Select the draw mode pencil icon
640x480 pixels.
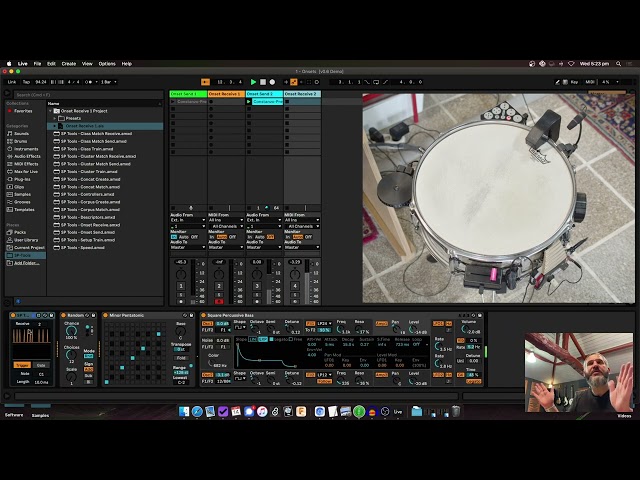pyautogui.click(x=557, y=82)
